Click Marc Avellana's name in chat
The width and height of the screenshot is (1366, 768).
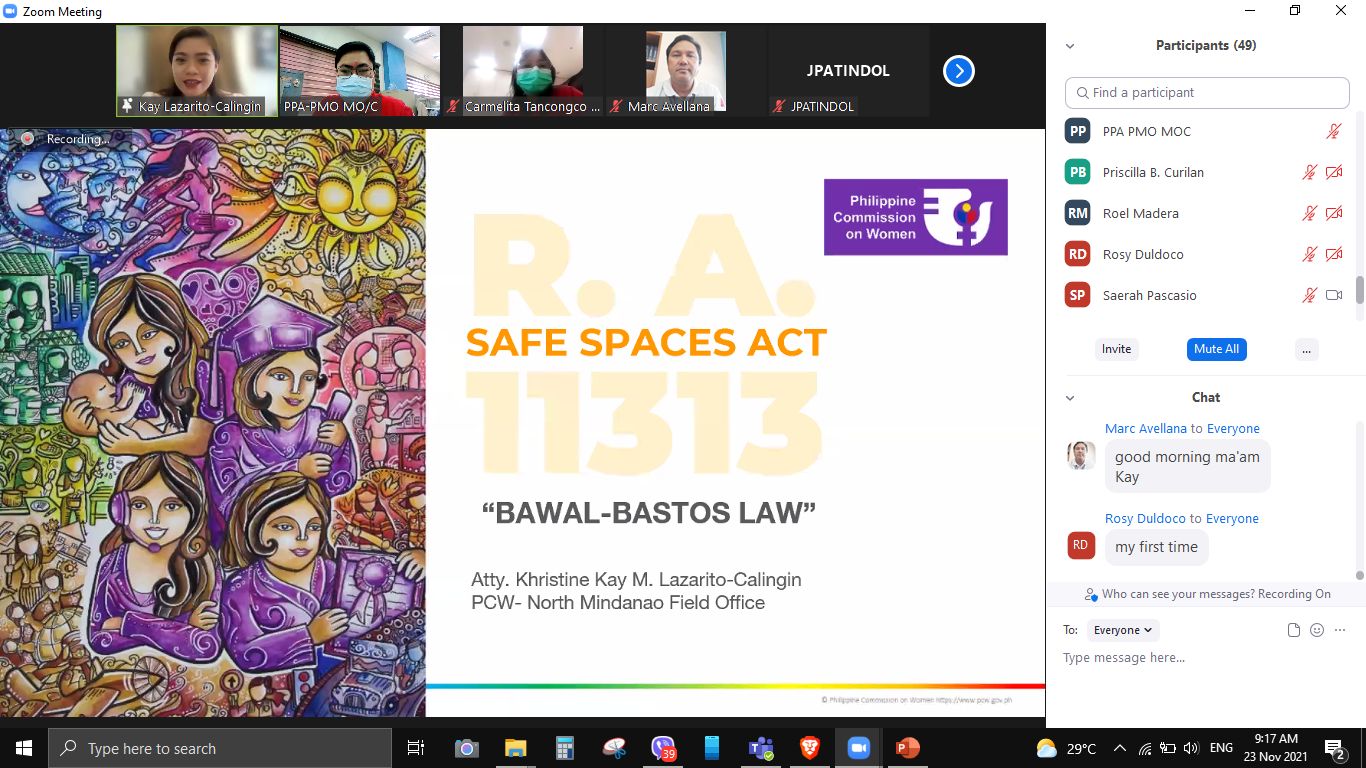1145,428
